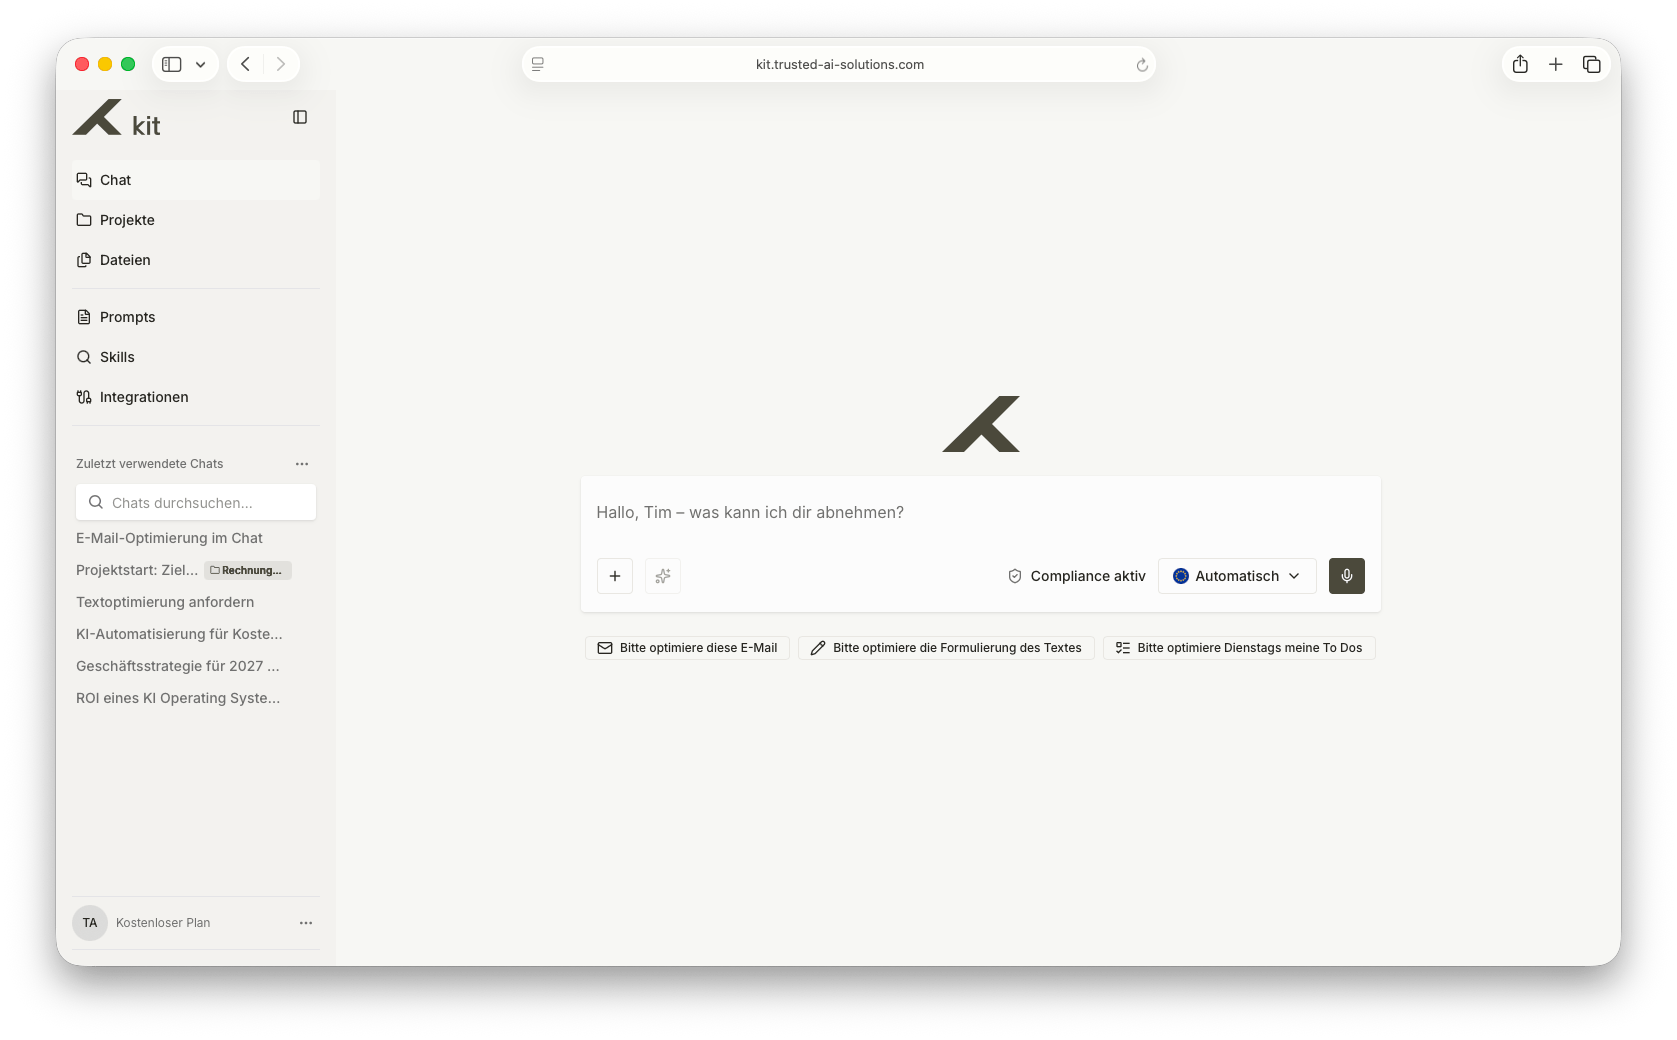The width and height of the screenshot is (1677, 1040).
Task: Click into the 'Hallo, Tim' message input
Action: point(980,513)
